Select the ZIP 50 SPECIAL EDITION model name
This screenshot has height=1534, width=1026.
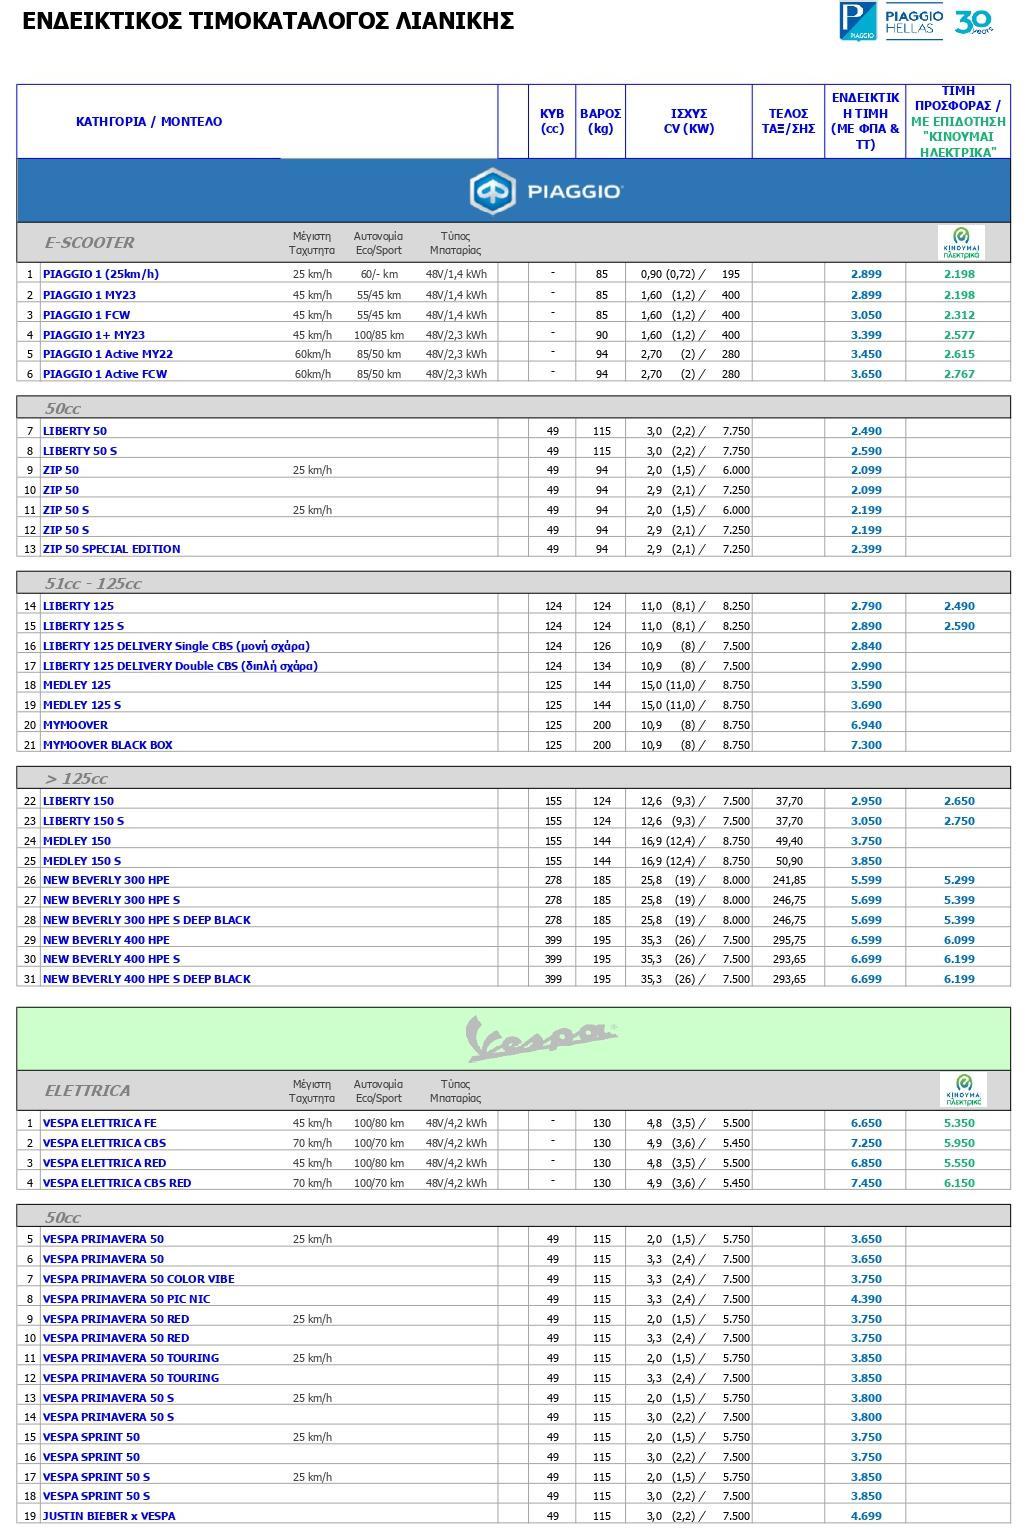click(112, 549)
